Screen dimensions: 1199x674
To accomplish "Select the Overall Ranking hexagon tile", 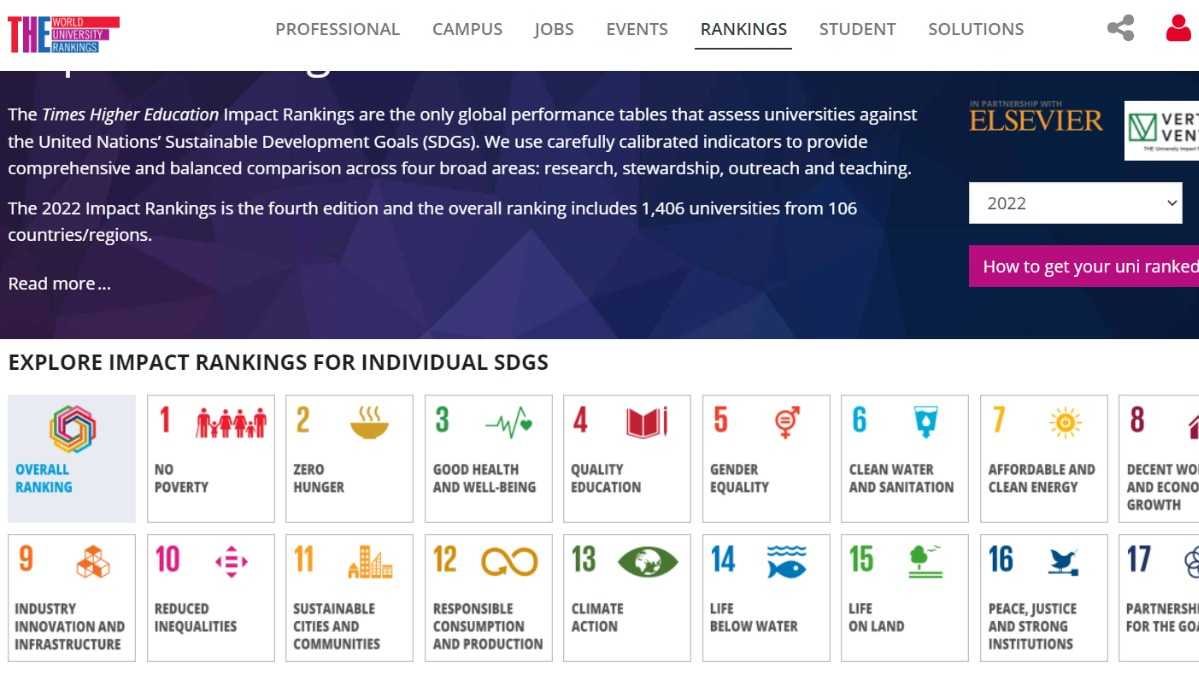I will (x=72, y=458).
